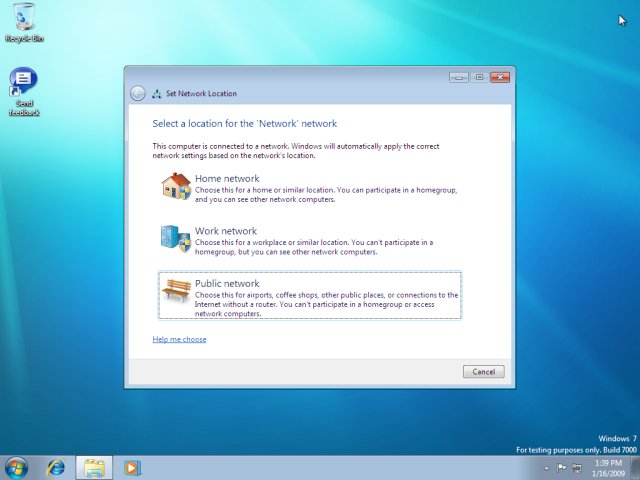Click the back arrow in Set Network Location
Viewport: 640px width, 480px height.
point(138,93)
